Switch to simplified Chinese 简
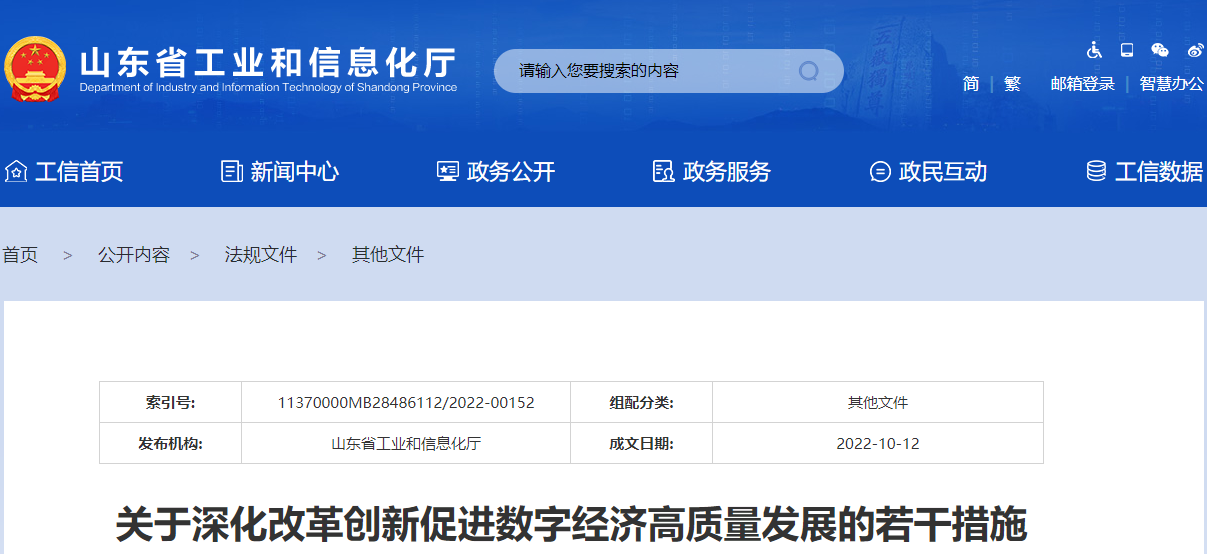 [971, 84]
